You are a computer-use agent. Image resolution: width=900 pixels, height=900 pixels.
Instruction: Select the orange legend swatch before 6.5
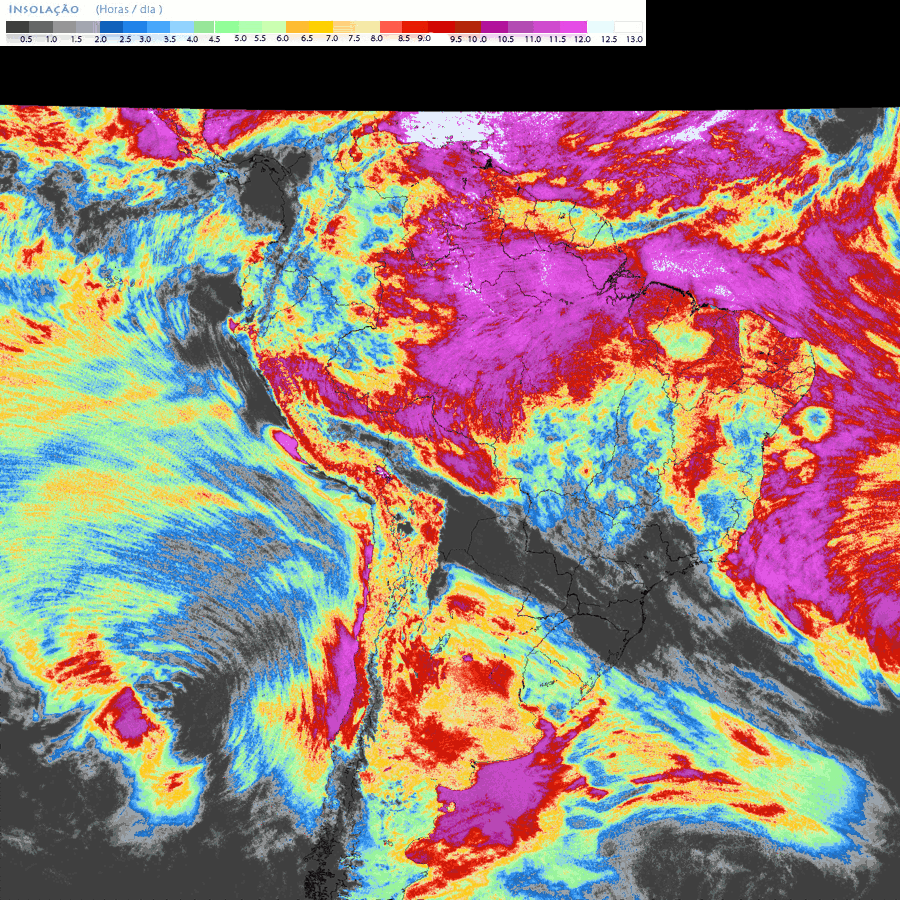(298, 27)
